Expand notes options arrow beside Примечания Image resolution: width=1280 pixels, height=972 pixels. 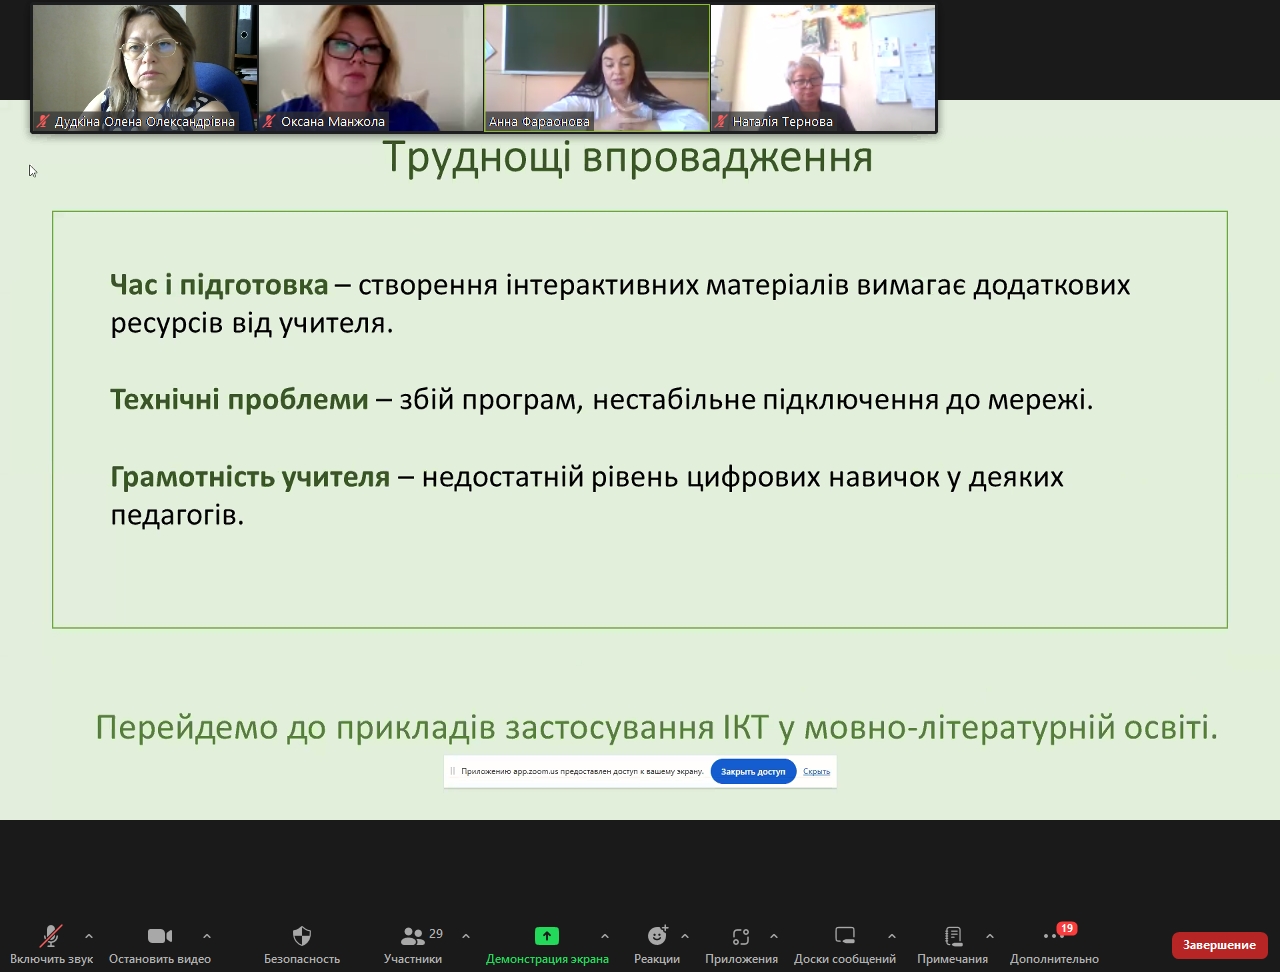point(990,937)
